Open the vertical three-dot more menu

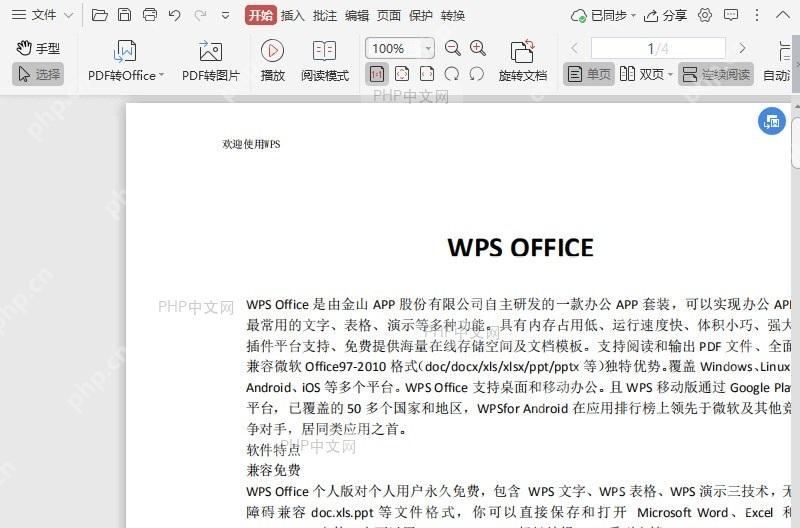tap(757, 15)
